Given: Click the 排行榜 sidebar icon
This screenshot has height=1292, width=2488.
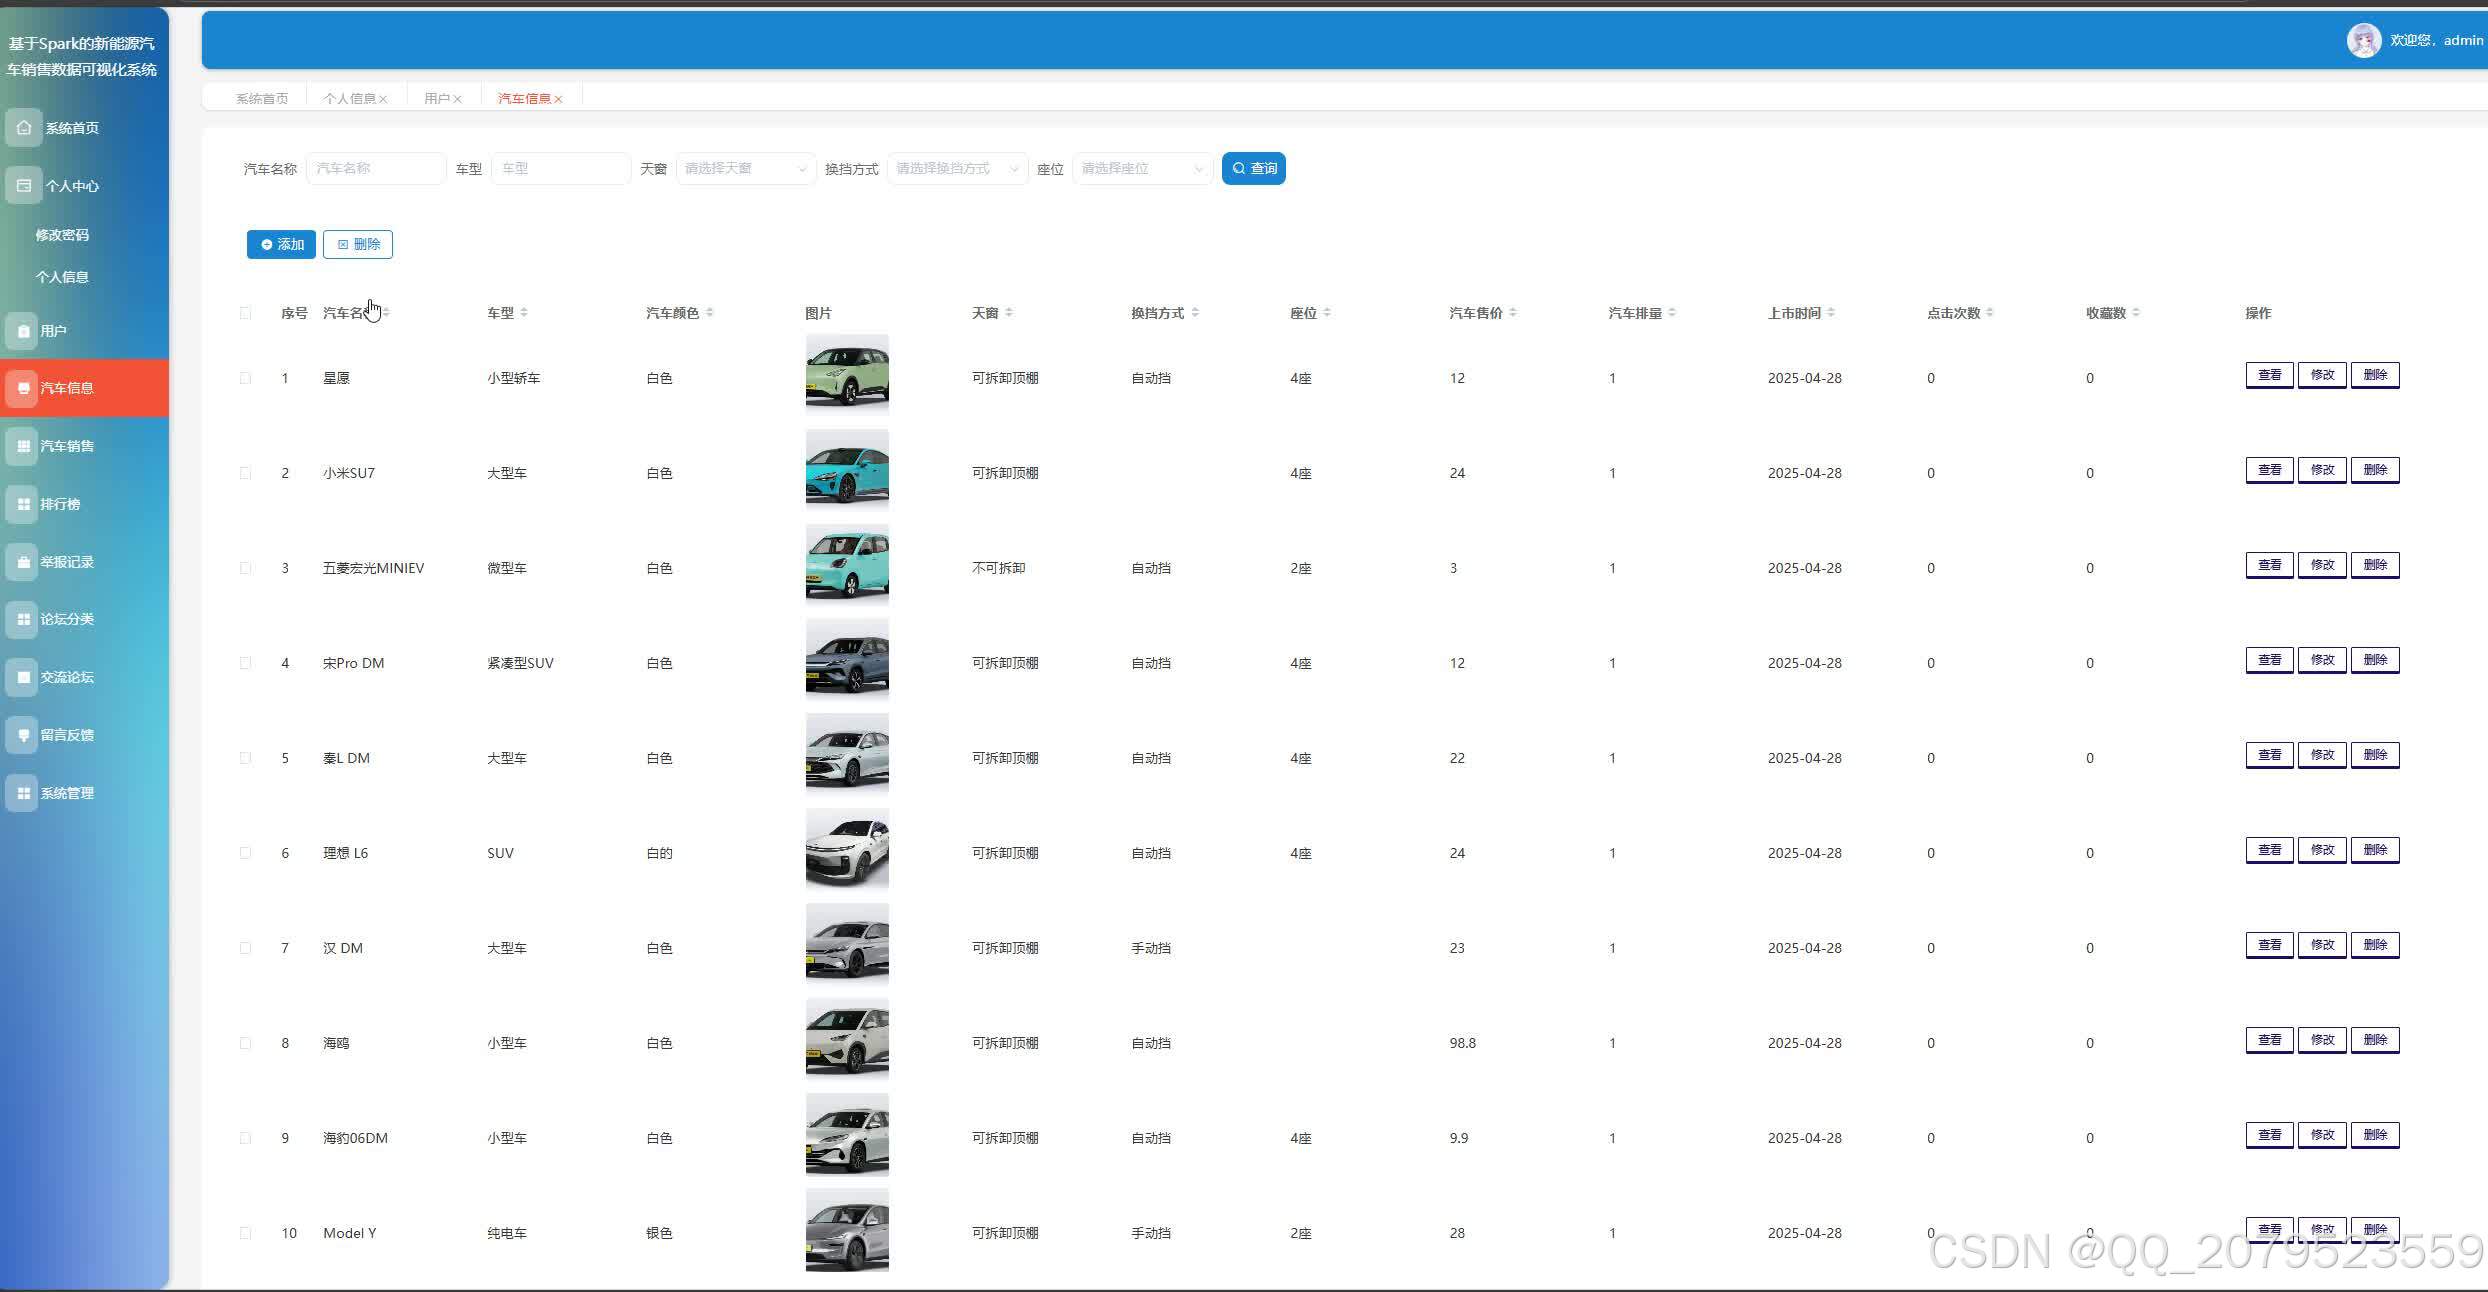Looking at the screenshot, I should point(23,504).
